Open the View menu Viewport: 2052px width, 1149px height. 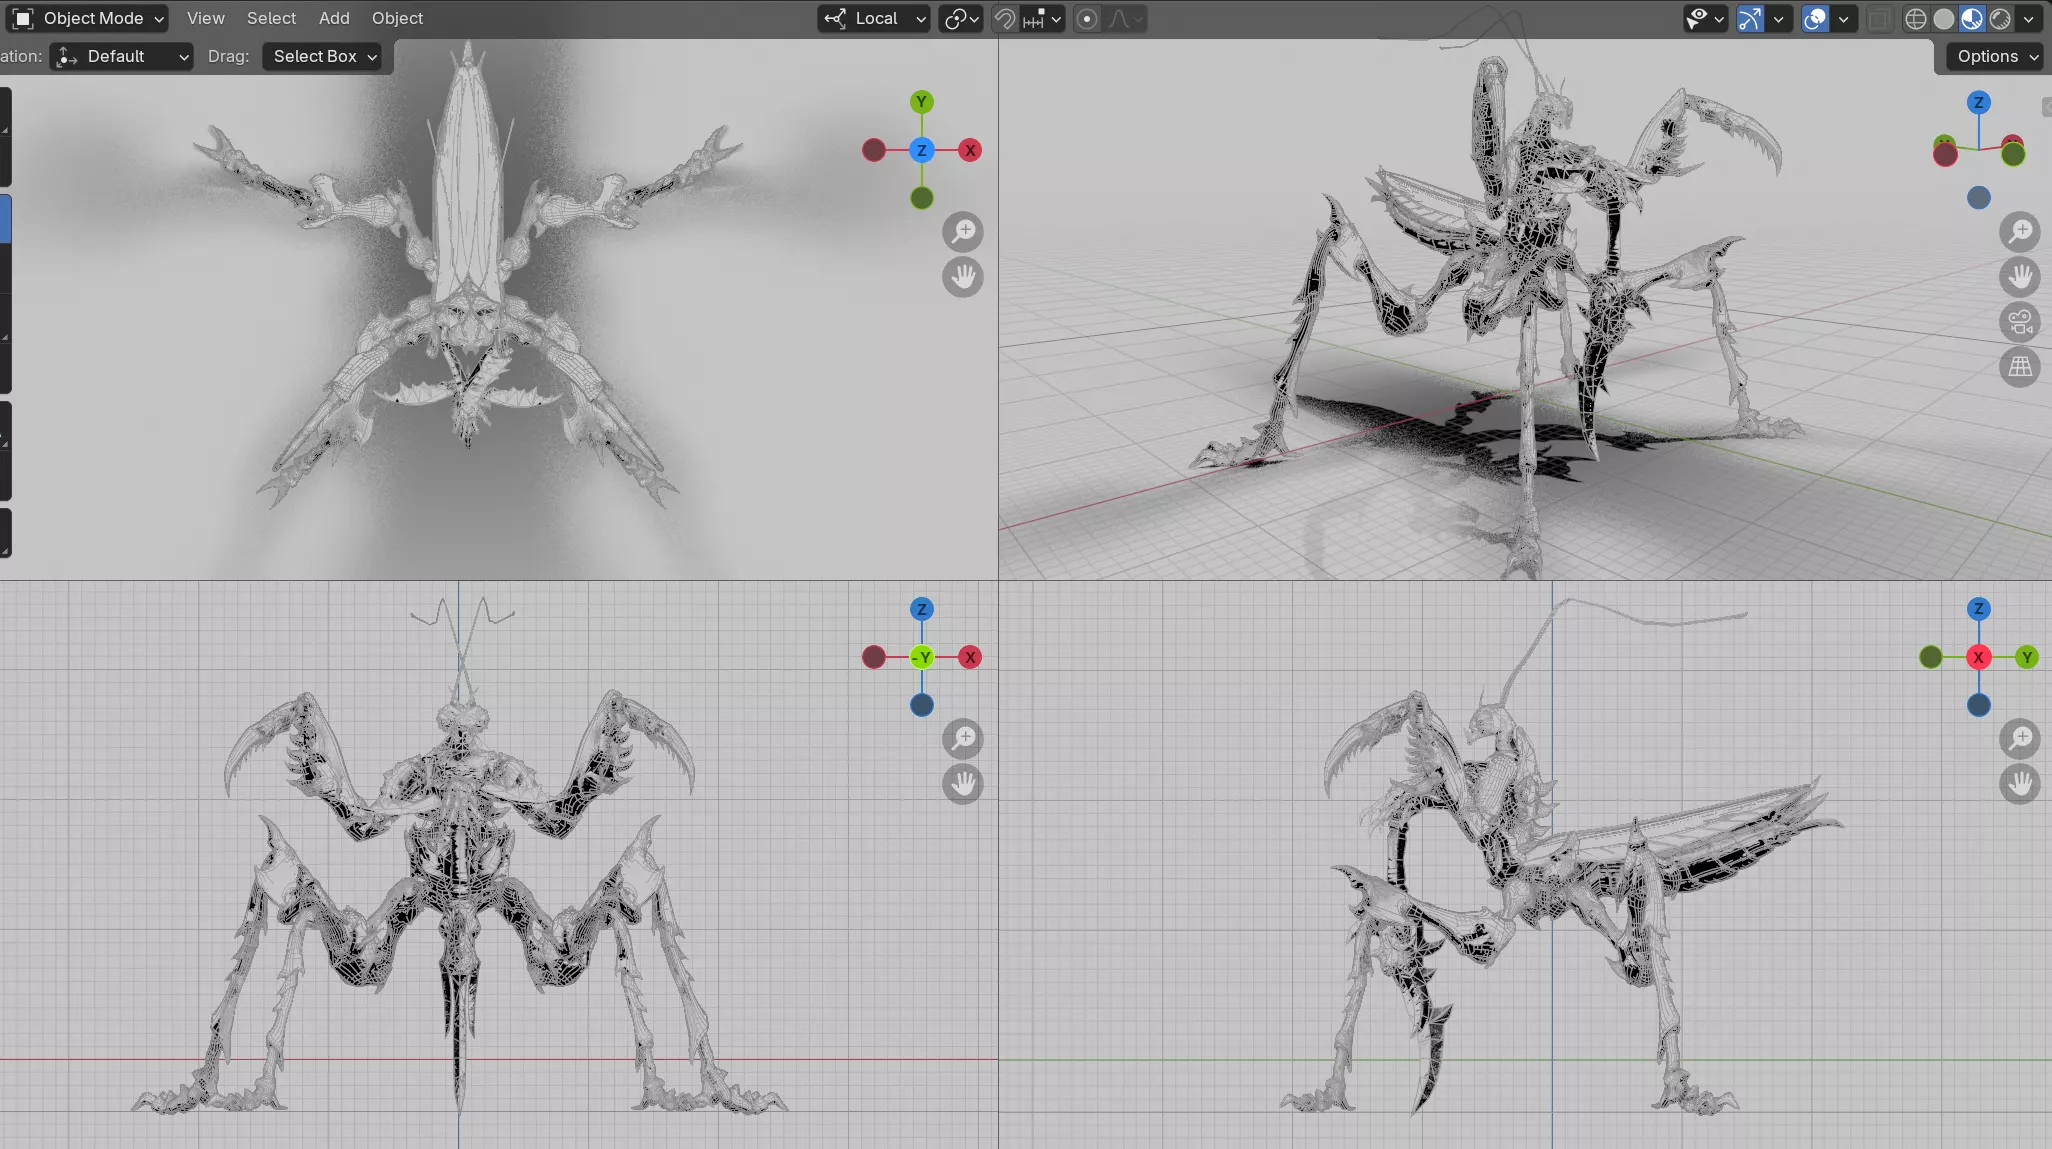(205, 18)
